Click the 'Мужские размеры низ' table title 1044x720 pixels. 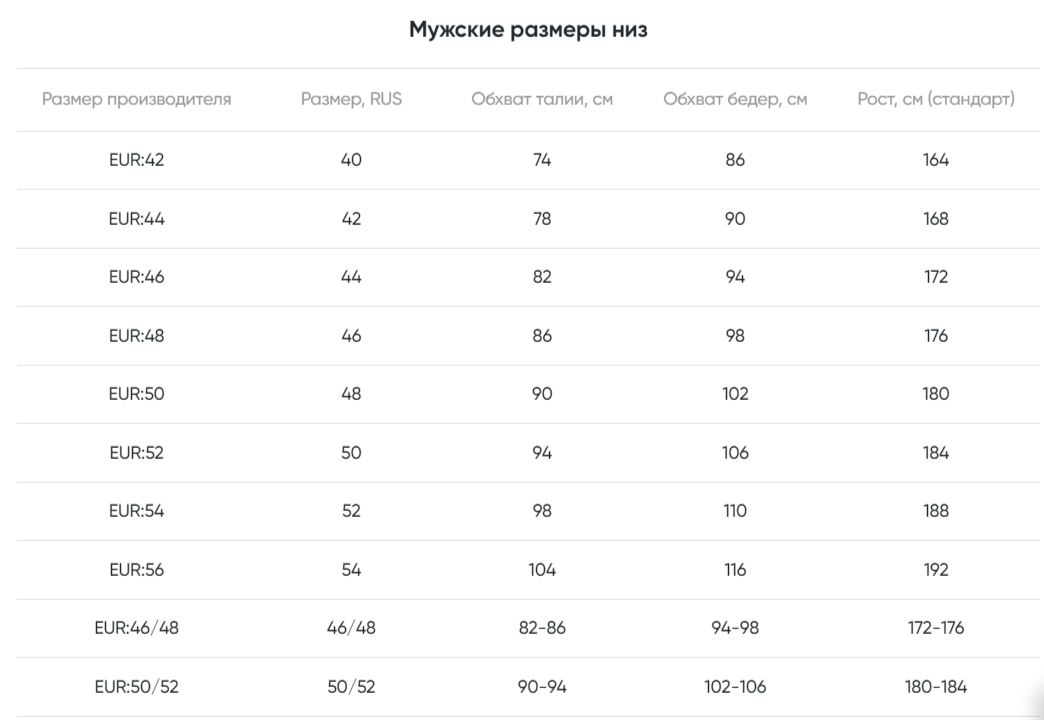point(528,30)
